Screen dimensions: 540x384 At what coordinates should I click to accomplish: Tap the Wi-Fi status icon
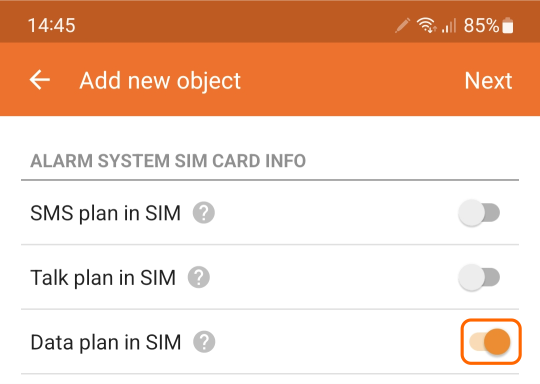(x=426, y=25)
